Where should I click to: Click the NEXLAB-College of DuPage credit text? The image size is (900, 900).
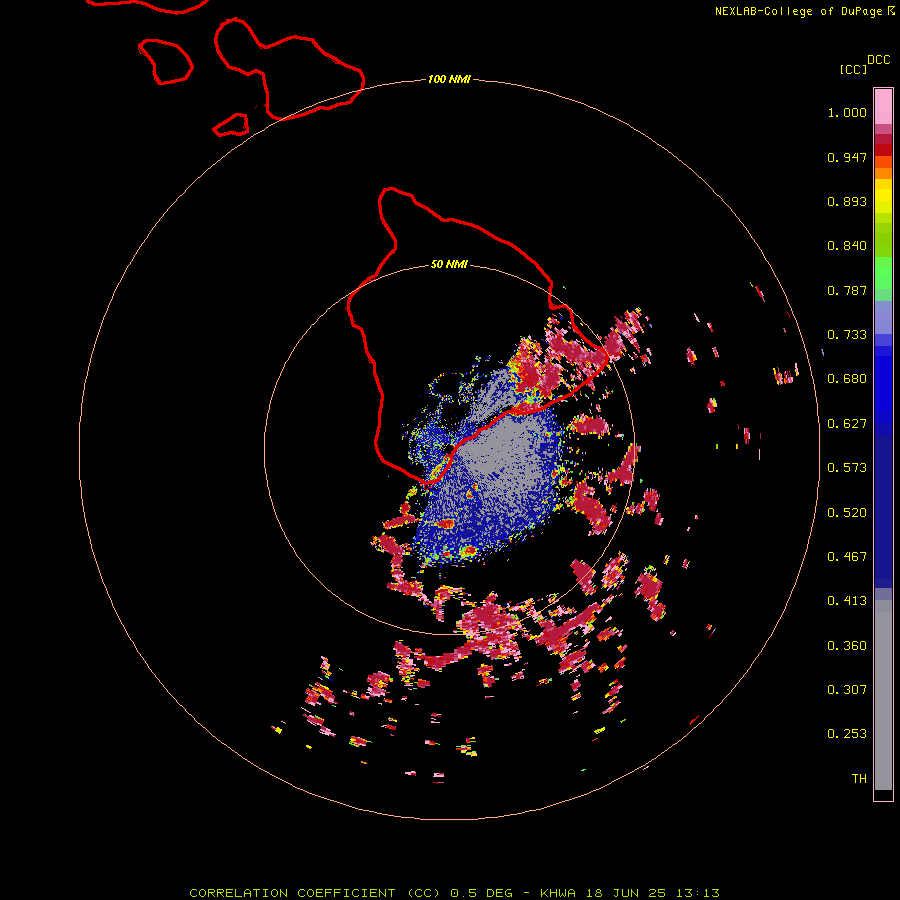(x=798, y=11)
